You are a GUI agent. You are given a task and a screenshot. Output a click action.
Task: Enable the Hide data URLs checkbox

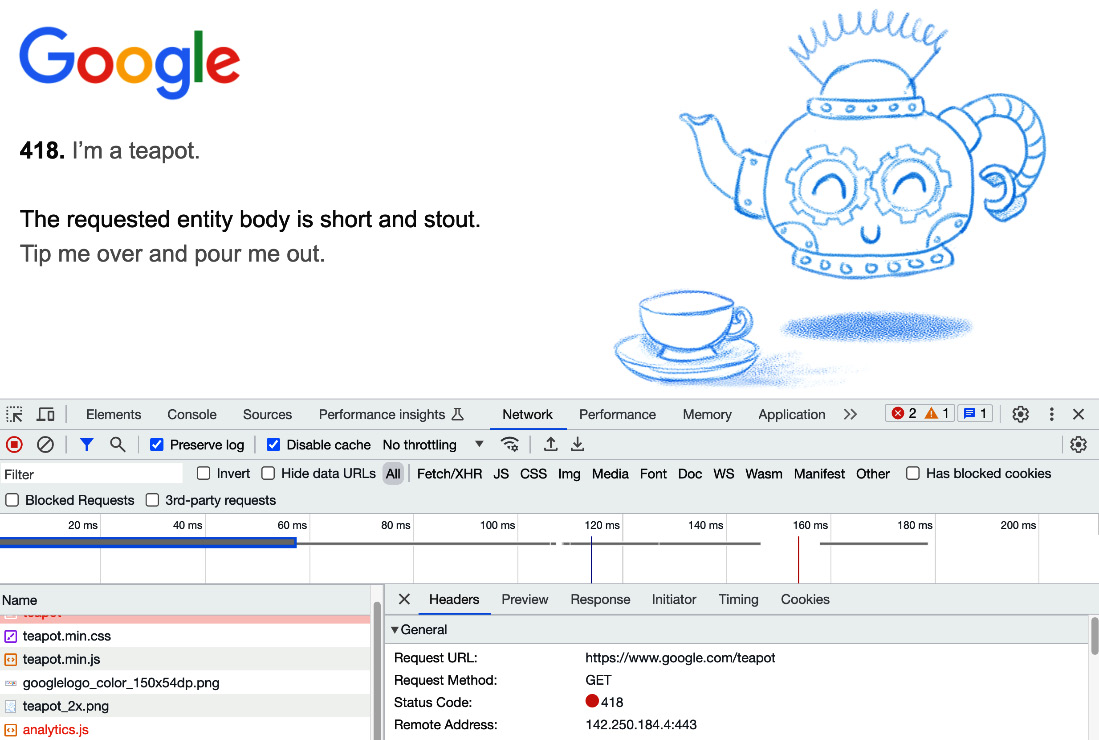268,473
